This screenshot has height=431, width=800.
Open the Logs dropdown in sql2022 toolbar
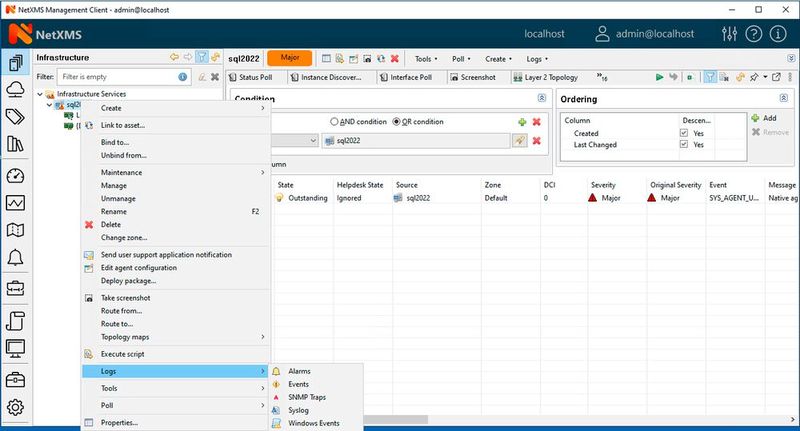click(537, 59)
